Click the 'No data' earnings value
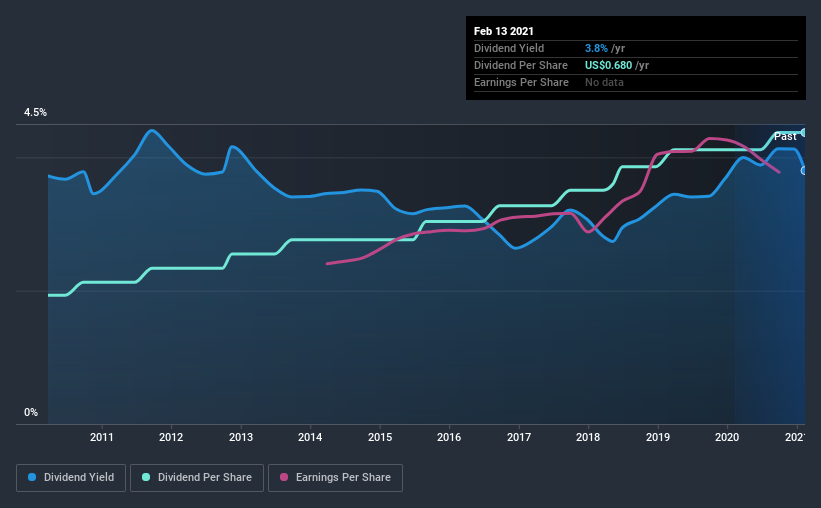 coord(604,82)
